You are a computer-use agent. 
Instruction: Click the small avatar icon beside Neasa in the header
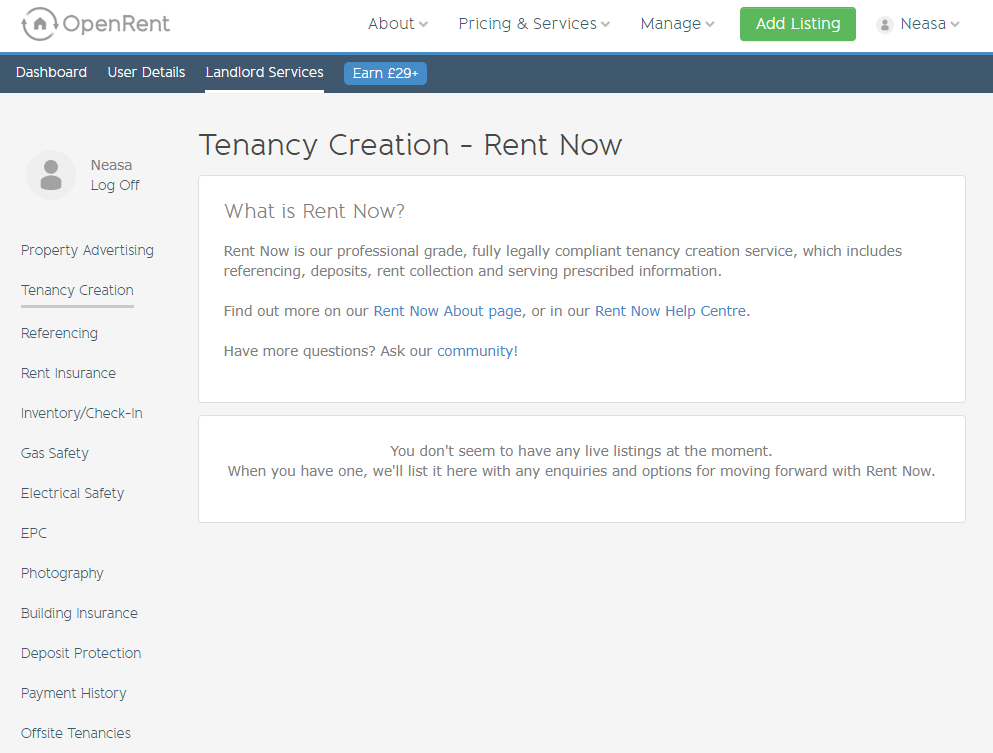[885, 25]
